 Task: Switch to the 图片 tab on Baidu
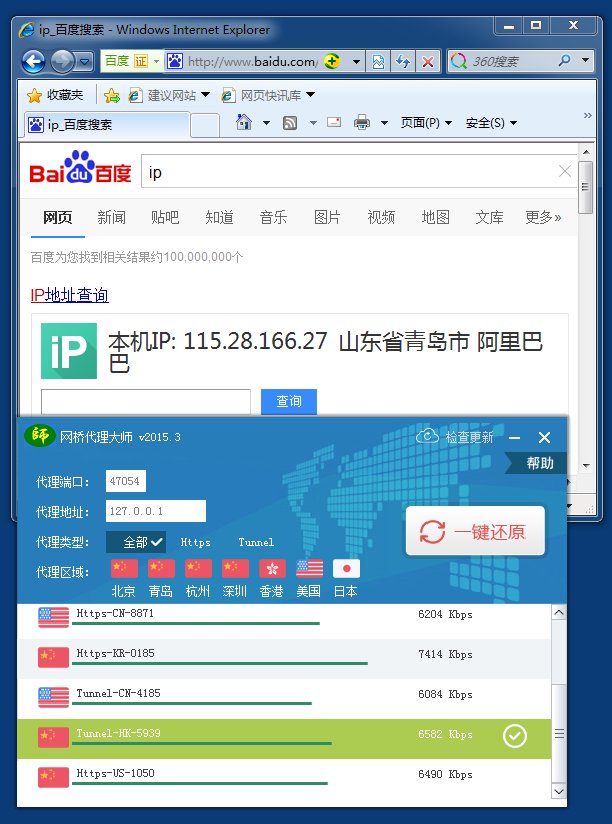pos(327,217)
